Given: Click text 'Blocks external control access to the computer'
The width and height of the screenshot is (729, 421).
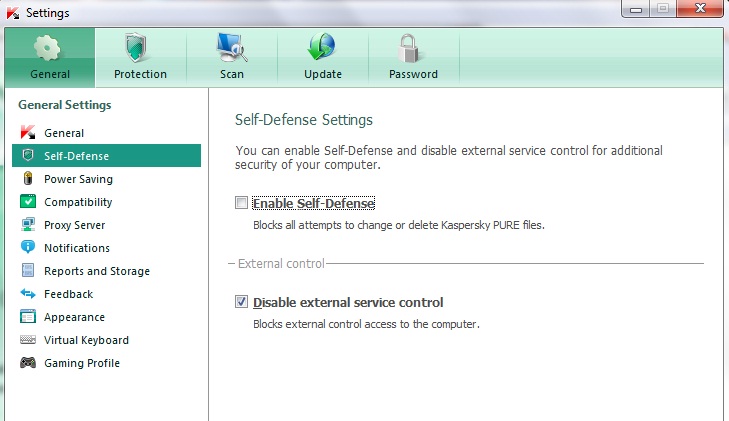Looking at the screenshot, I should 366,324.
